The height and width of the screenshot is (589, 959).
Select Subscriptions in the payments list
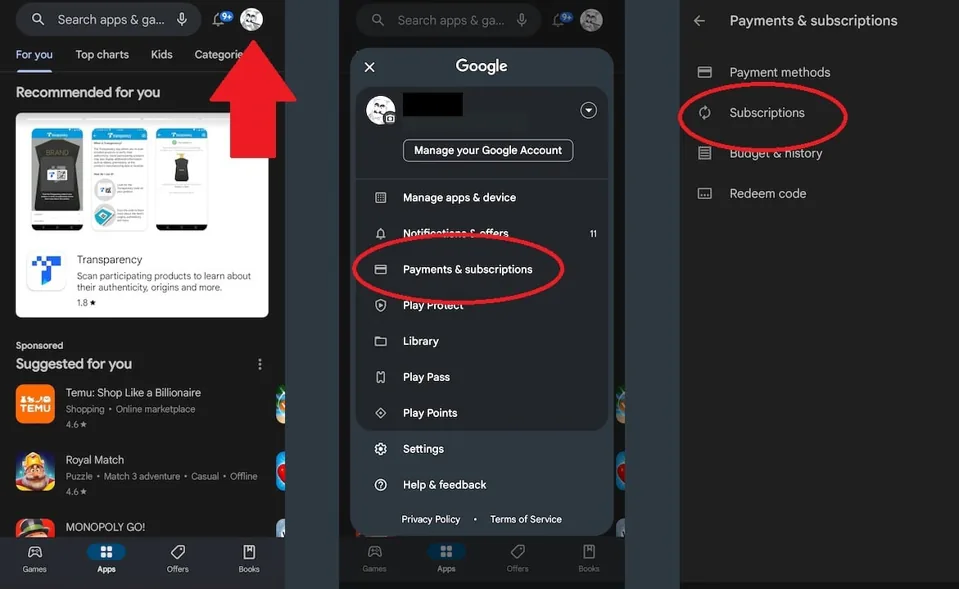[x=766, y=113]
